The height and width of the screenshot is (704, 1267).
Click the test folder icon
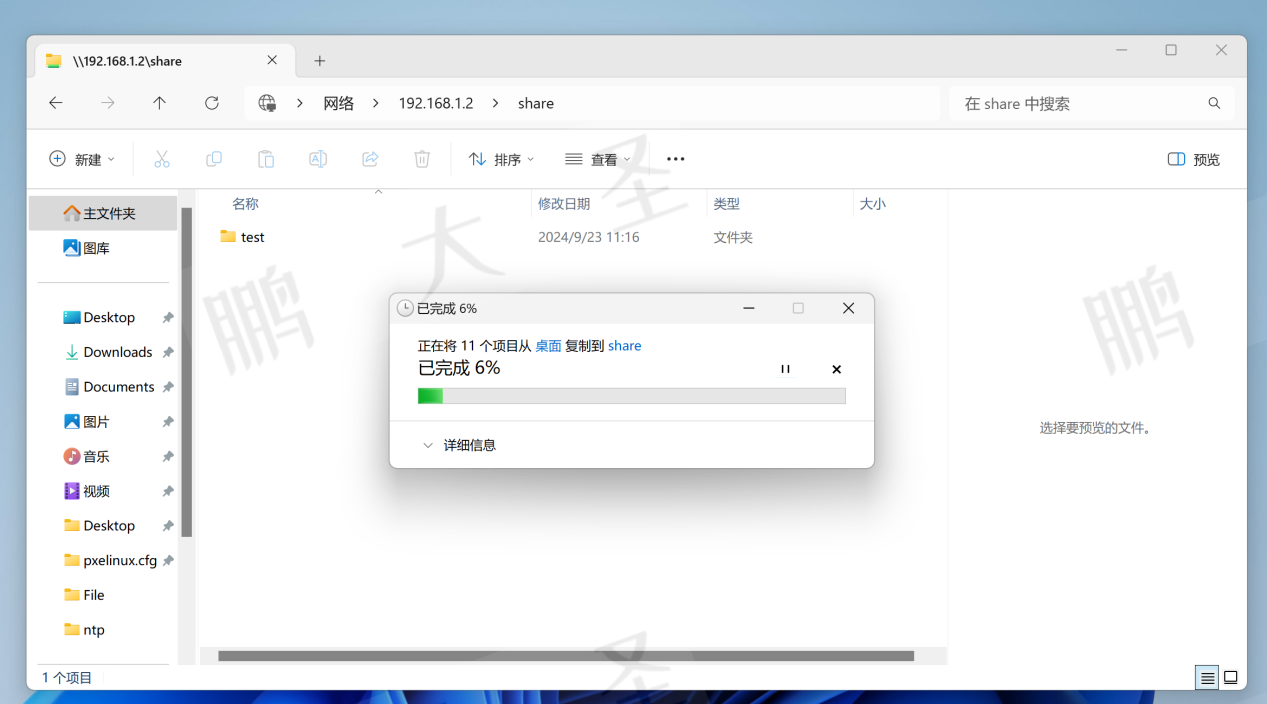[x=228, y=237]
